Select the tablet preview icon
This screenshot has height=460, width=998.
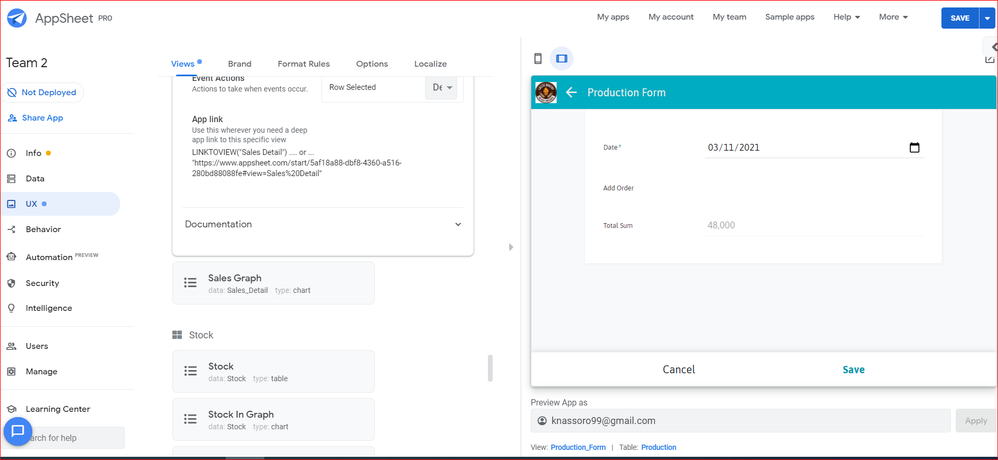click(561, 59)
